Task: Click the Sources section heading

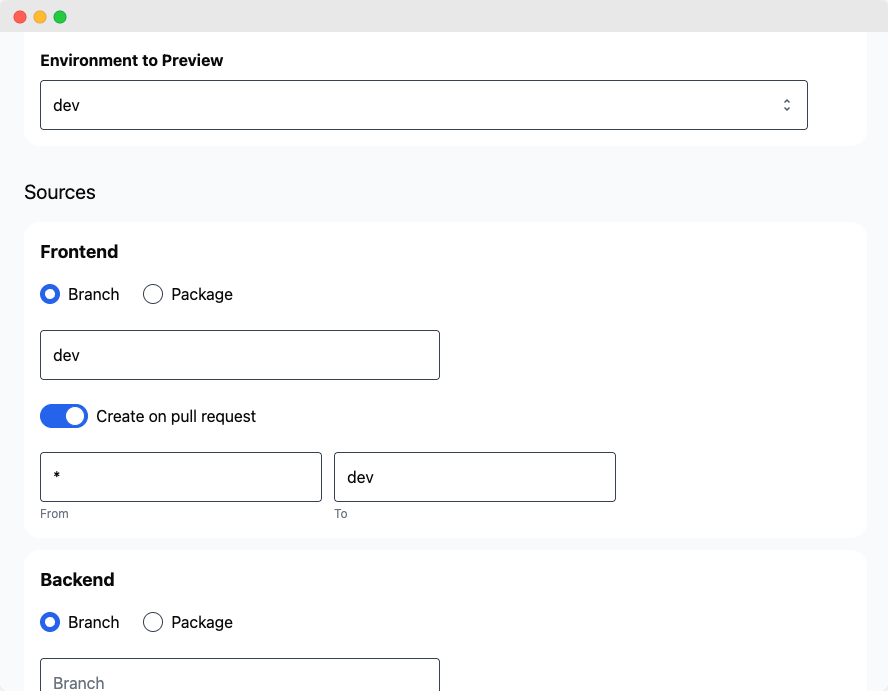Action: (x=59, y=192)
